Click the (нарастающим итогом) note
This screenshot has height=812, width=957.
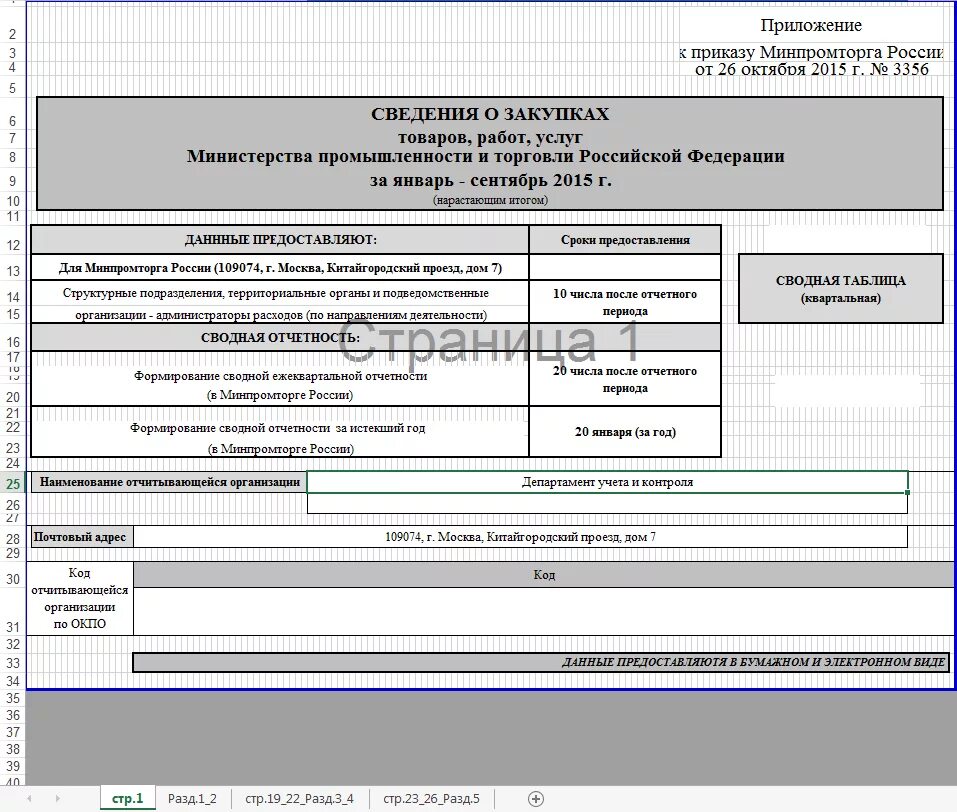click(x=490, y=200)
